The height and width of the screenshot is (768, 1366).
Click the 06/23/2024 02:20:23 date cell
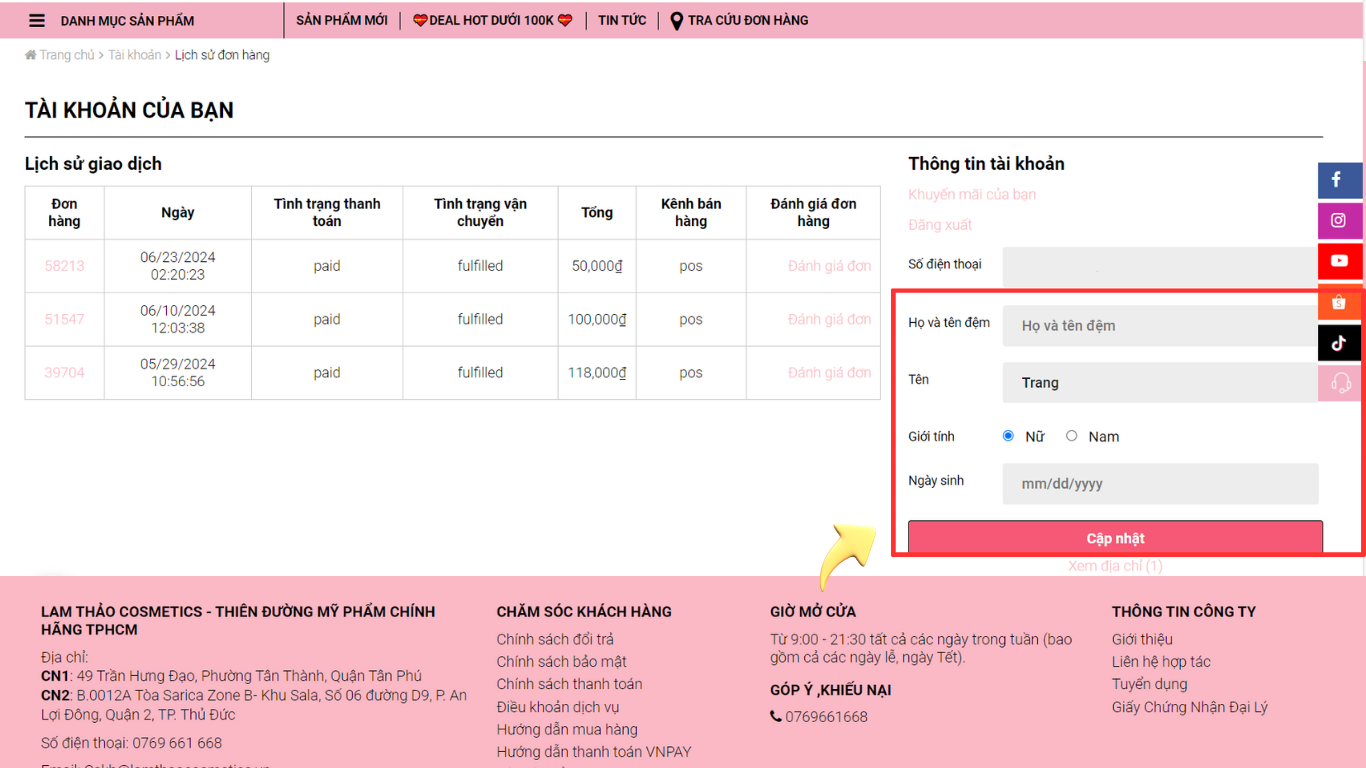[178, 266]
